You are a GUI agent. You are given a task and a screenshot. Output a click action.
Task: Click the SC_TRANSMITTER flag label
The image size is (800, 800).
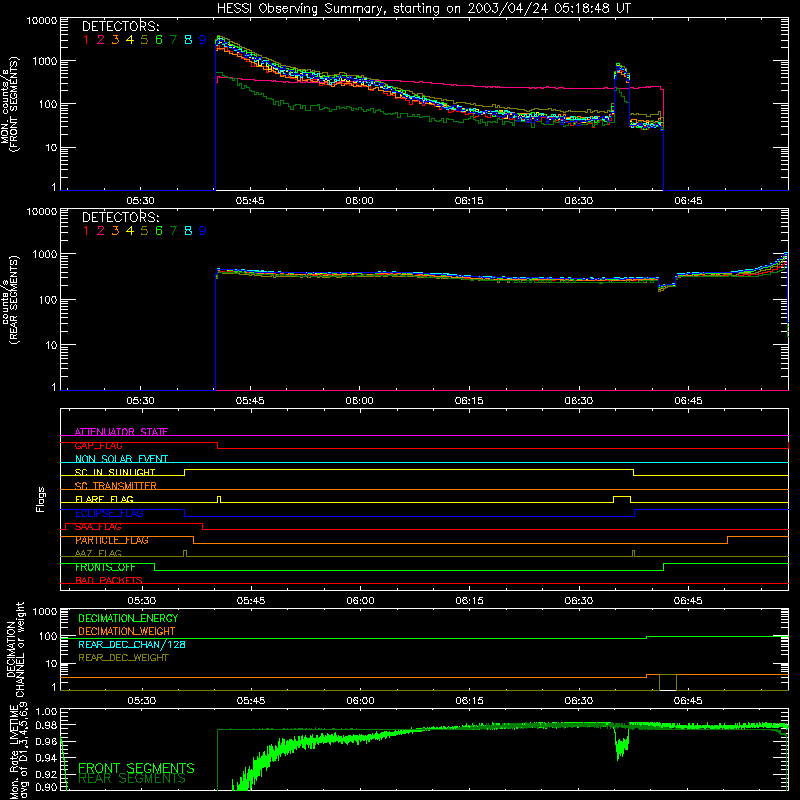116,486
